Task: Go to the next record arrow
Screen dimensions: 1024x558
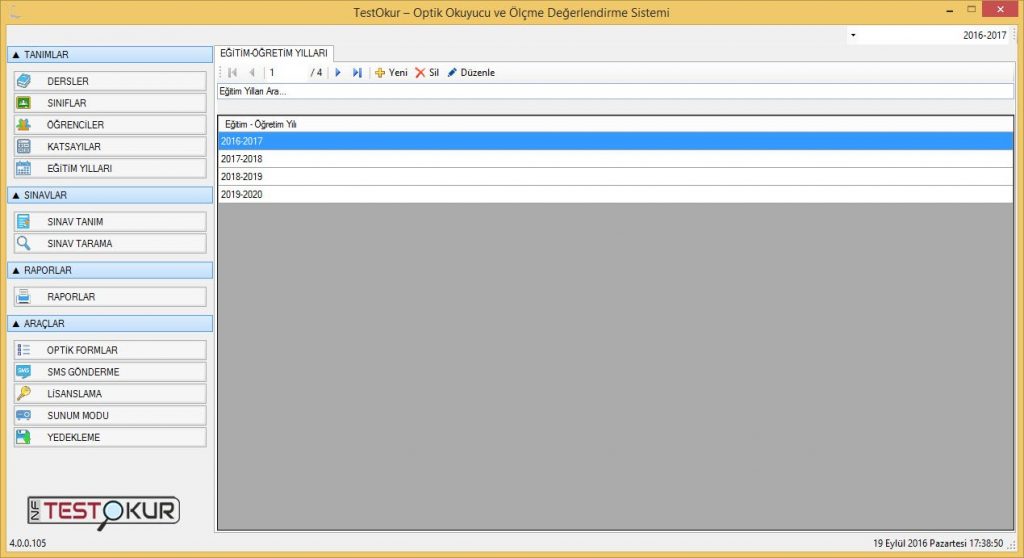Action: pyautogui.click(x=338, y=73)
